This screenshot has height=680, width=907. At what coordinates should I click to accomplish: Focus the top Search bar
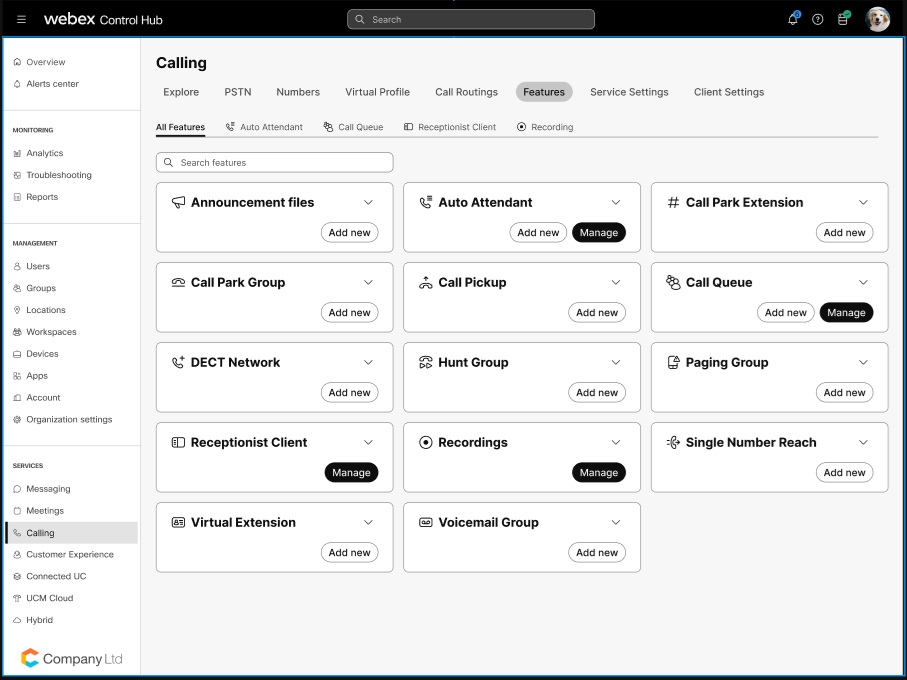pyautogui.click(x=471, y=20)
